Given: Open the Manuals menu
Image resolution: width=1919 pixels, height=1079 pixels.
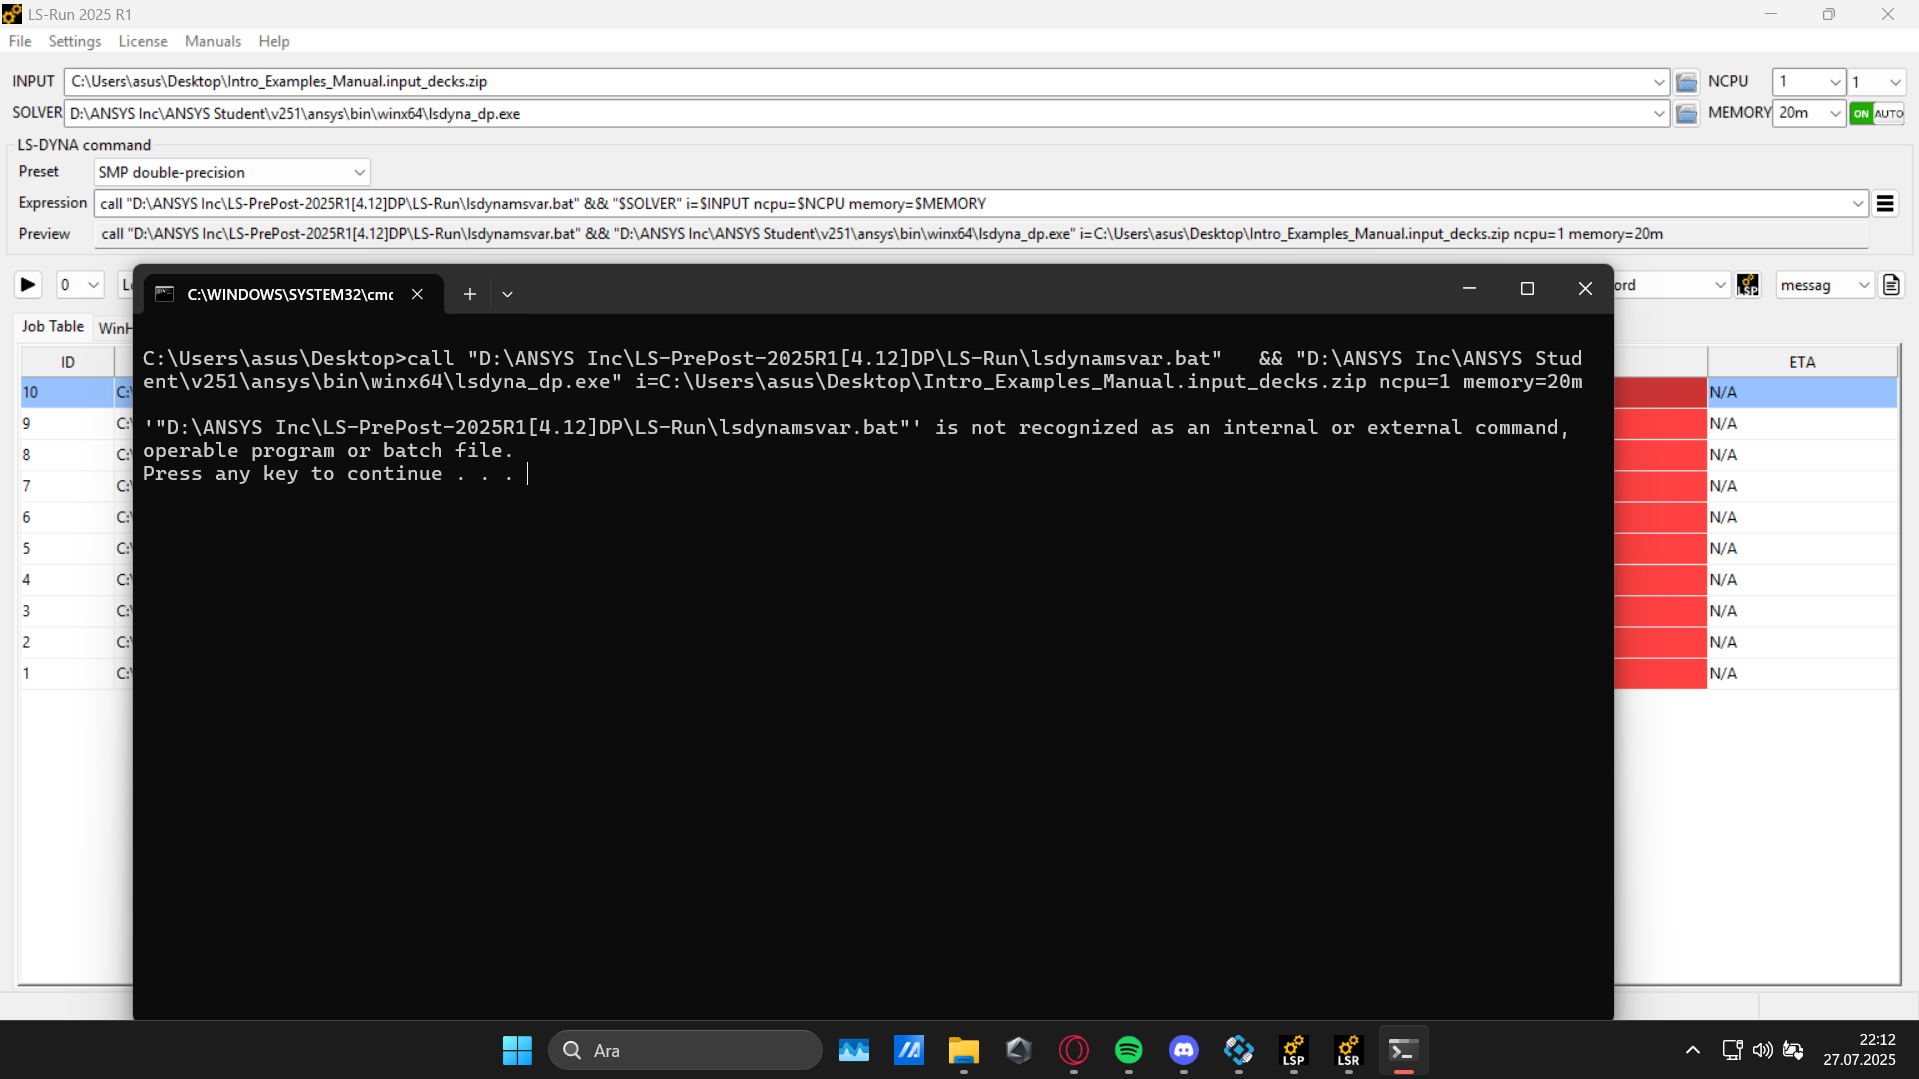Looking at the screenshot, I should 213,41.
